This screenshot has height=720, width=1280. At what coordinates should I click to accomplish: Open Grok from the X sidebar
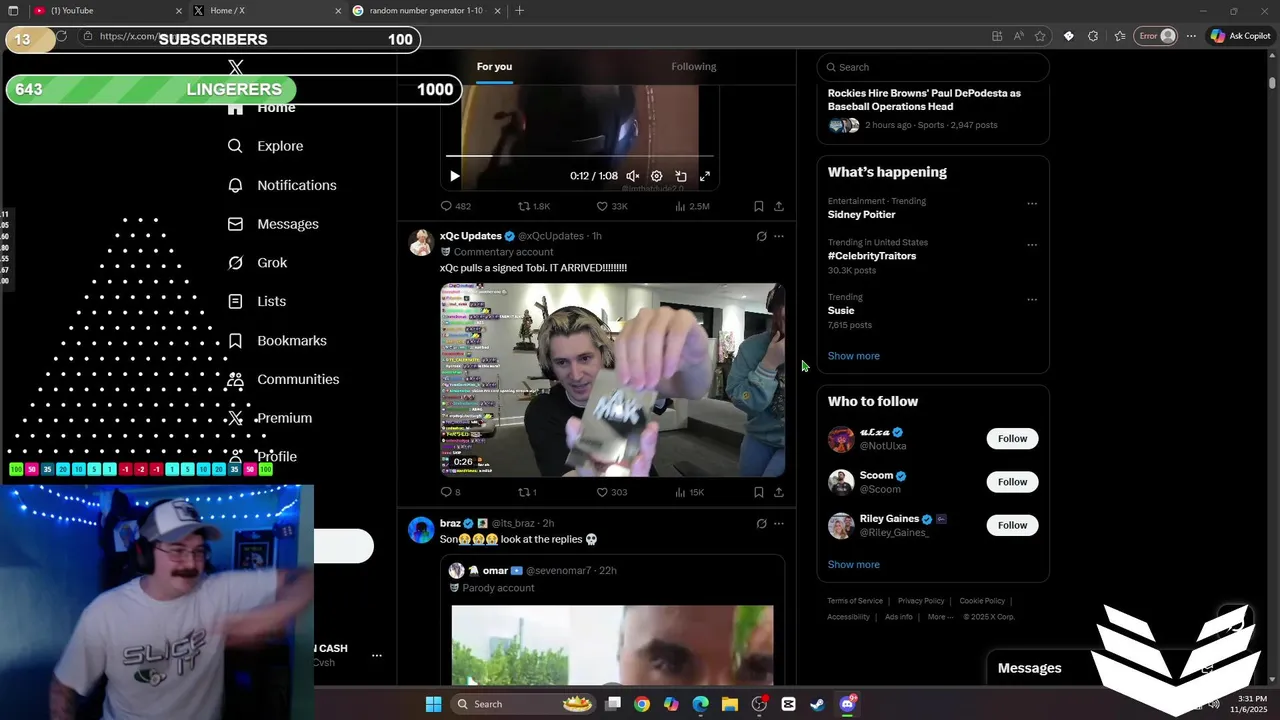258,263
